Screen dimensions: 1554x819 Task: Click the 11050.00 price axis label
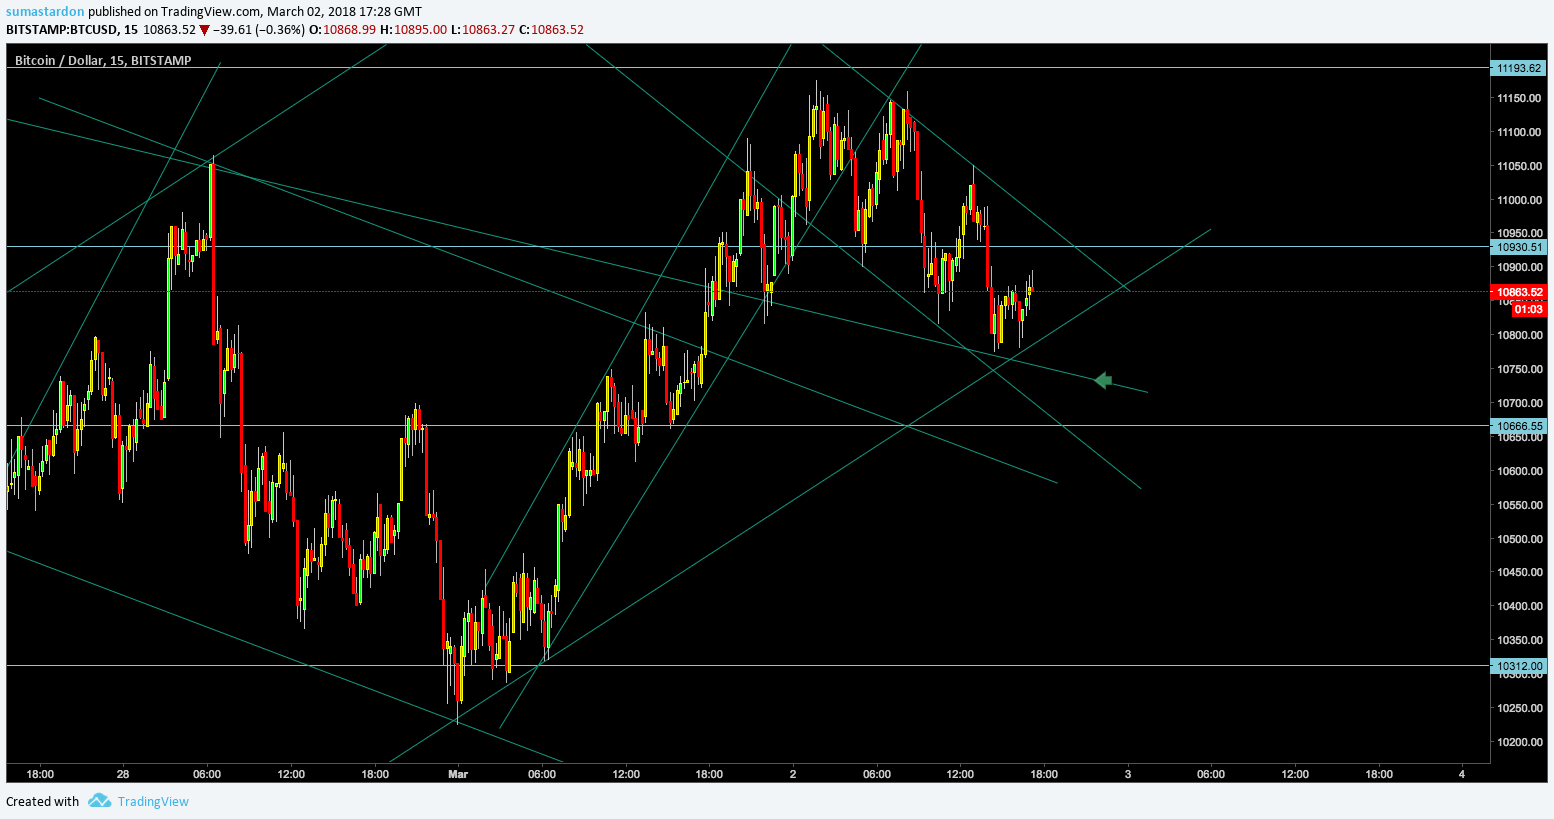[x=1519, y=166]
